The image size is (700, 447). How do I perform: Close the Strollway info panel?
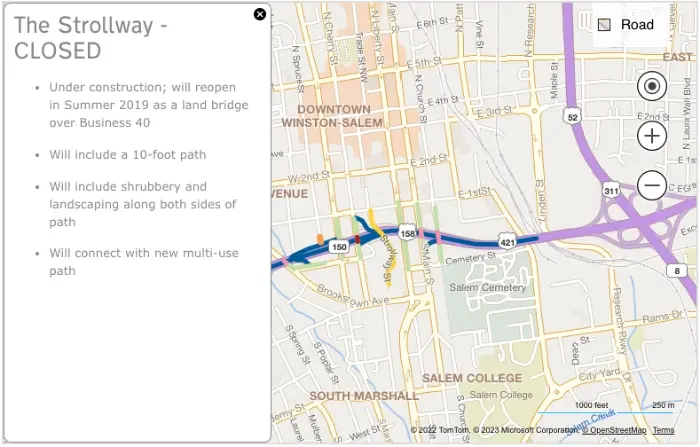coord(260,14)
